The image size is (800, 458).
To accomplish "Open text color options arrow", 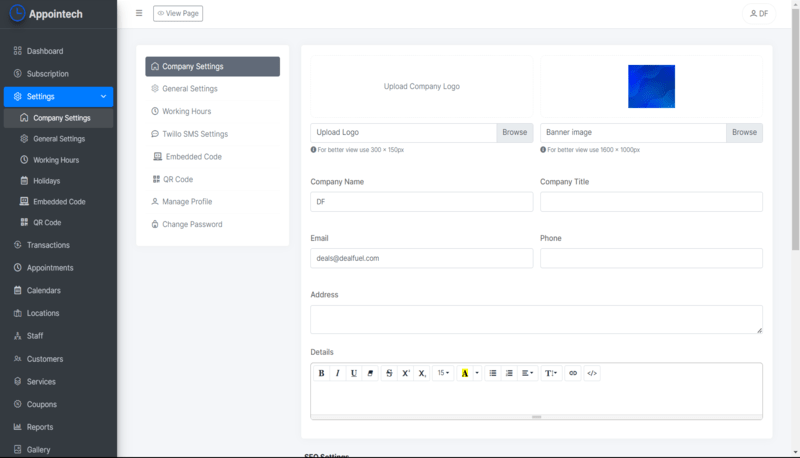I will [477, 373].
